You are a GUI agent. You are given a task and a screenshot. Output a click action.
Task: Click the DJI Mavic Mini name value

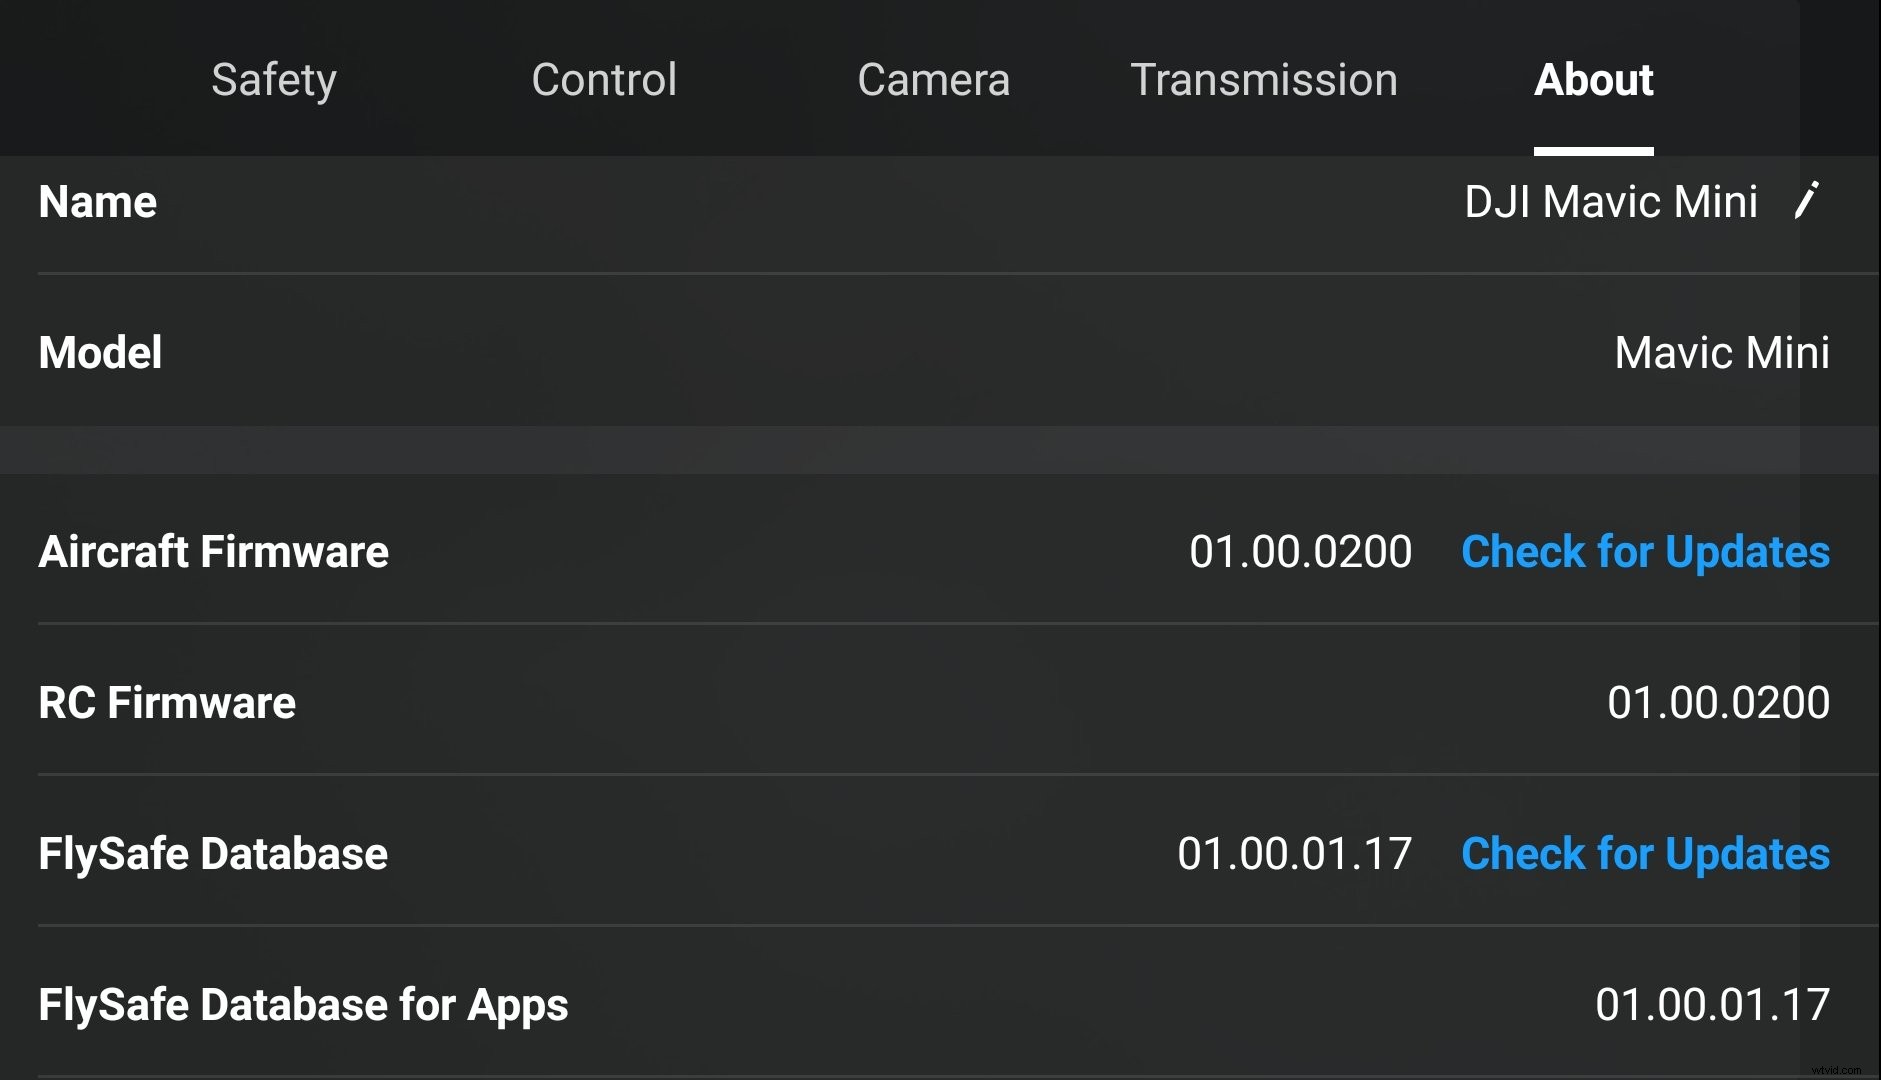(1613, 202)
